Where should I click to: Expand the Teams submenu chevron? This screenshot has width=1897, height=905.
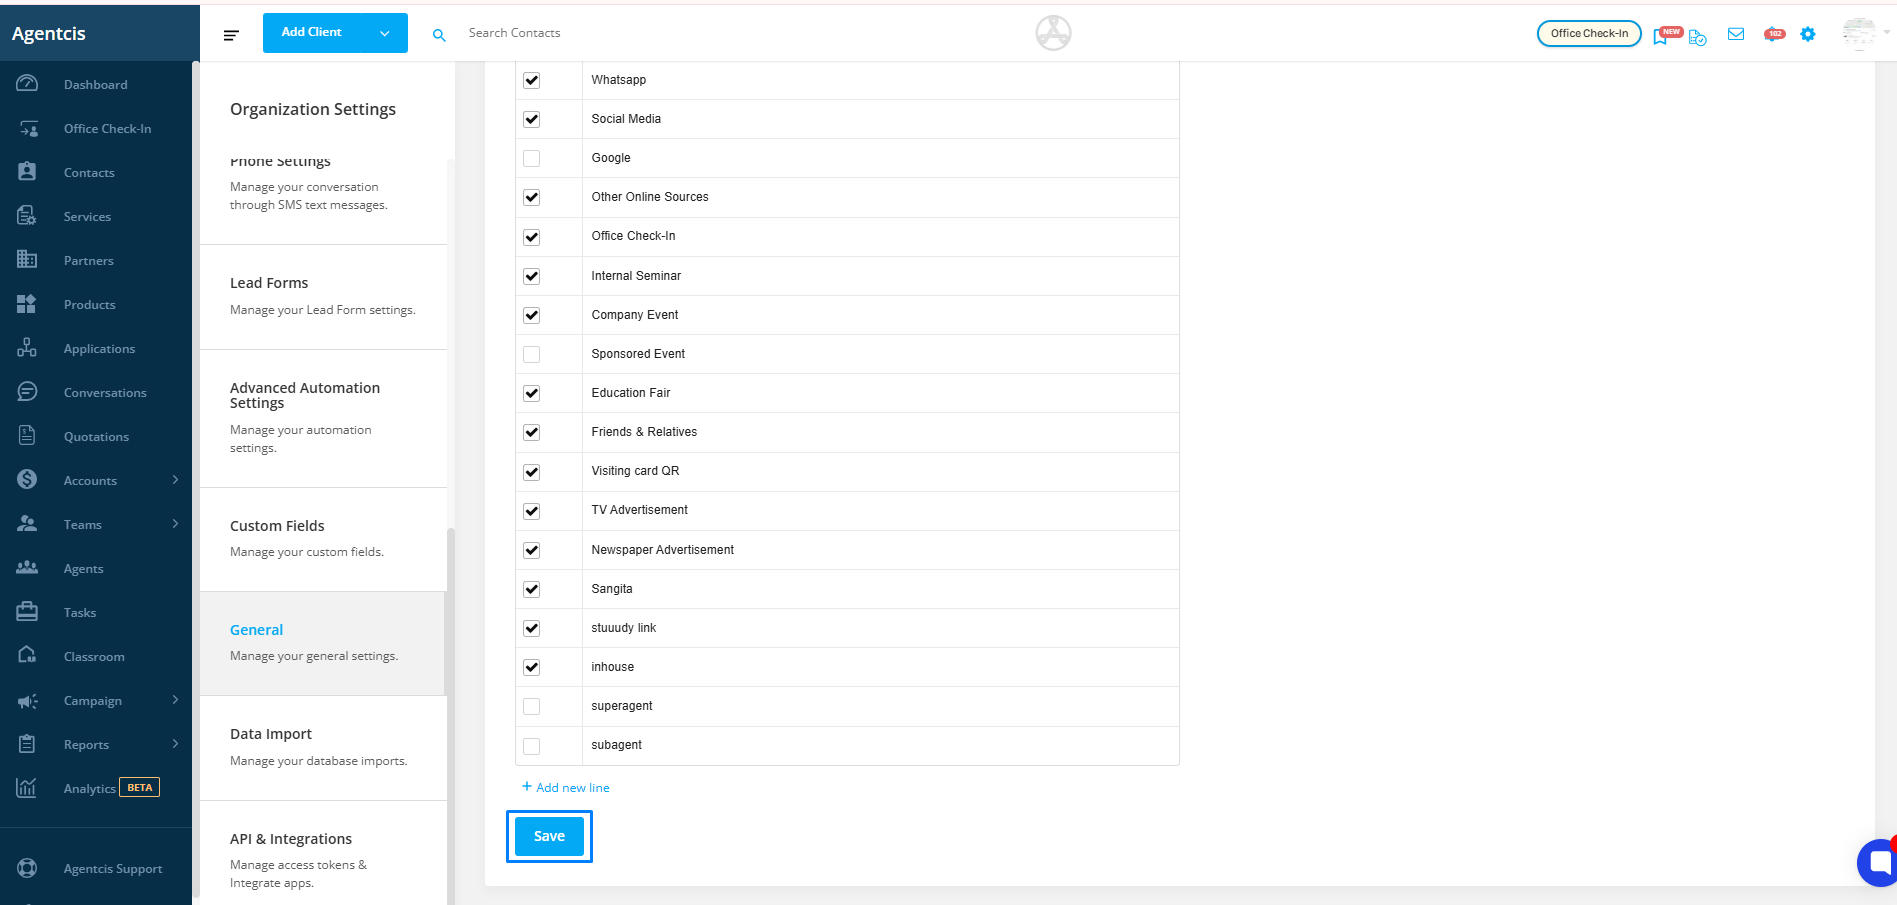(175, 524)
